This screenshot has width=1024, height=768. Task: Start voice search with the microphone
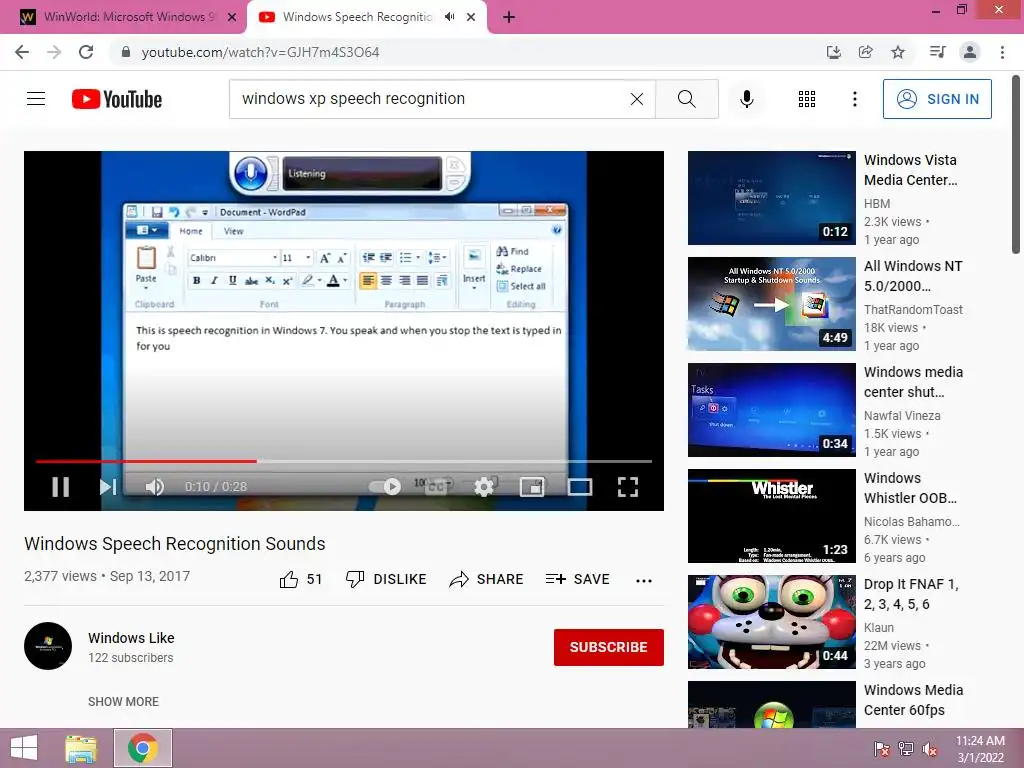click(x=747, y=99)
